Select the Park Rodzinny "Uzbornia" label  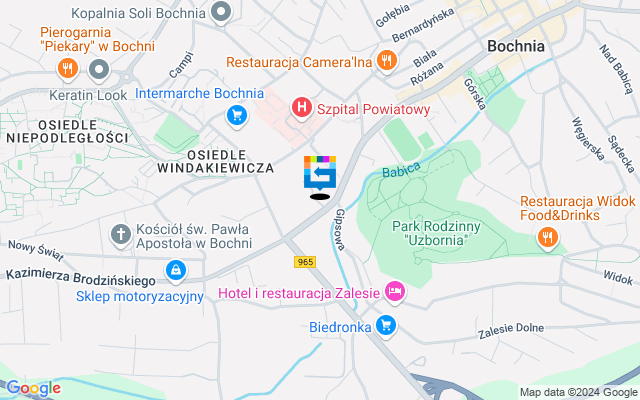click(x=436, y=233)
